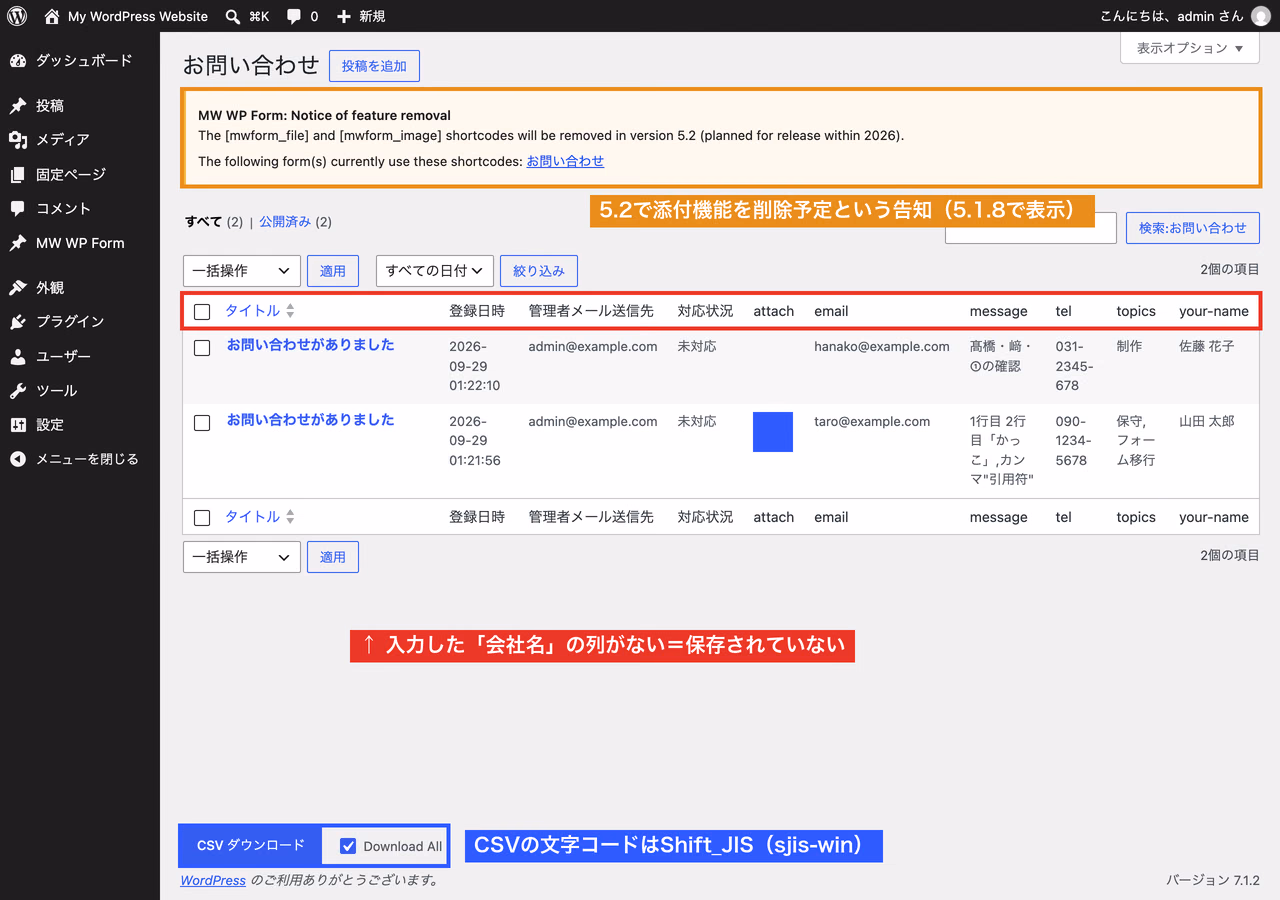Viewport: 1280px width, 900px height.
Task: Expand the 表示オプション panel
Action: (1190, 48)
